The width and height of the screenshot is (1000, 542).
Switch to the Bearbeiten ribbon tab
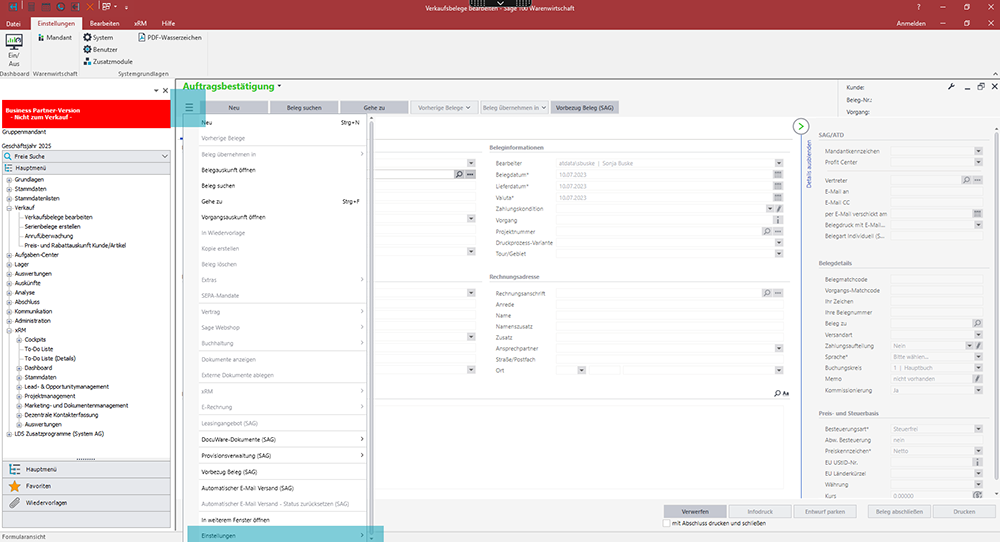106,22
